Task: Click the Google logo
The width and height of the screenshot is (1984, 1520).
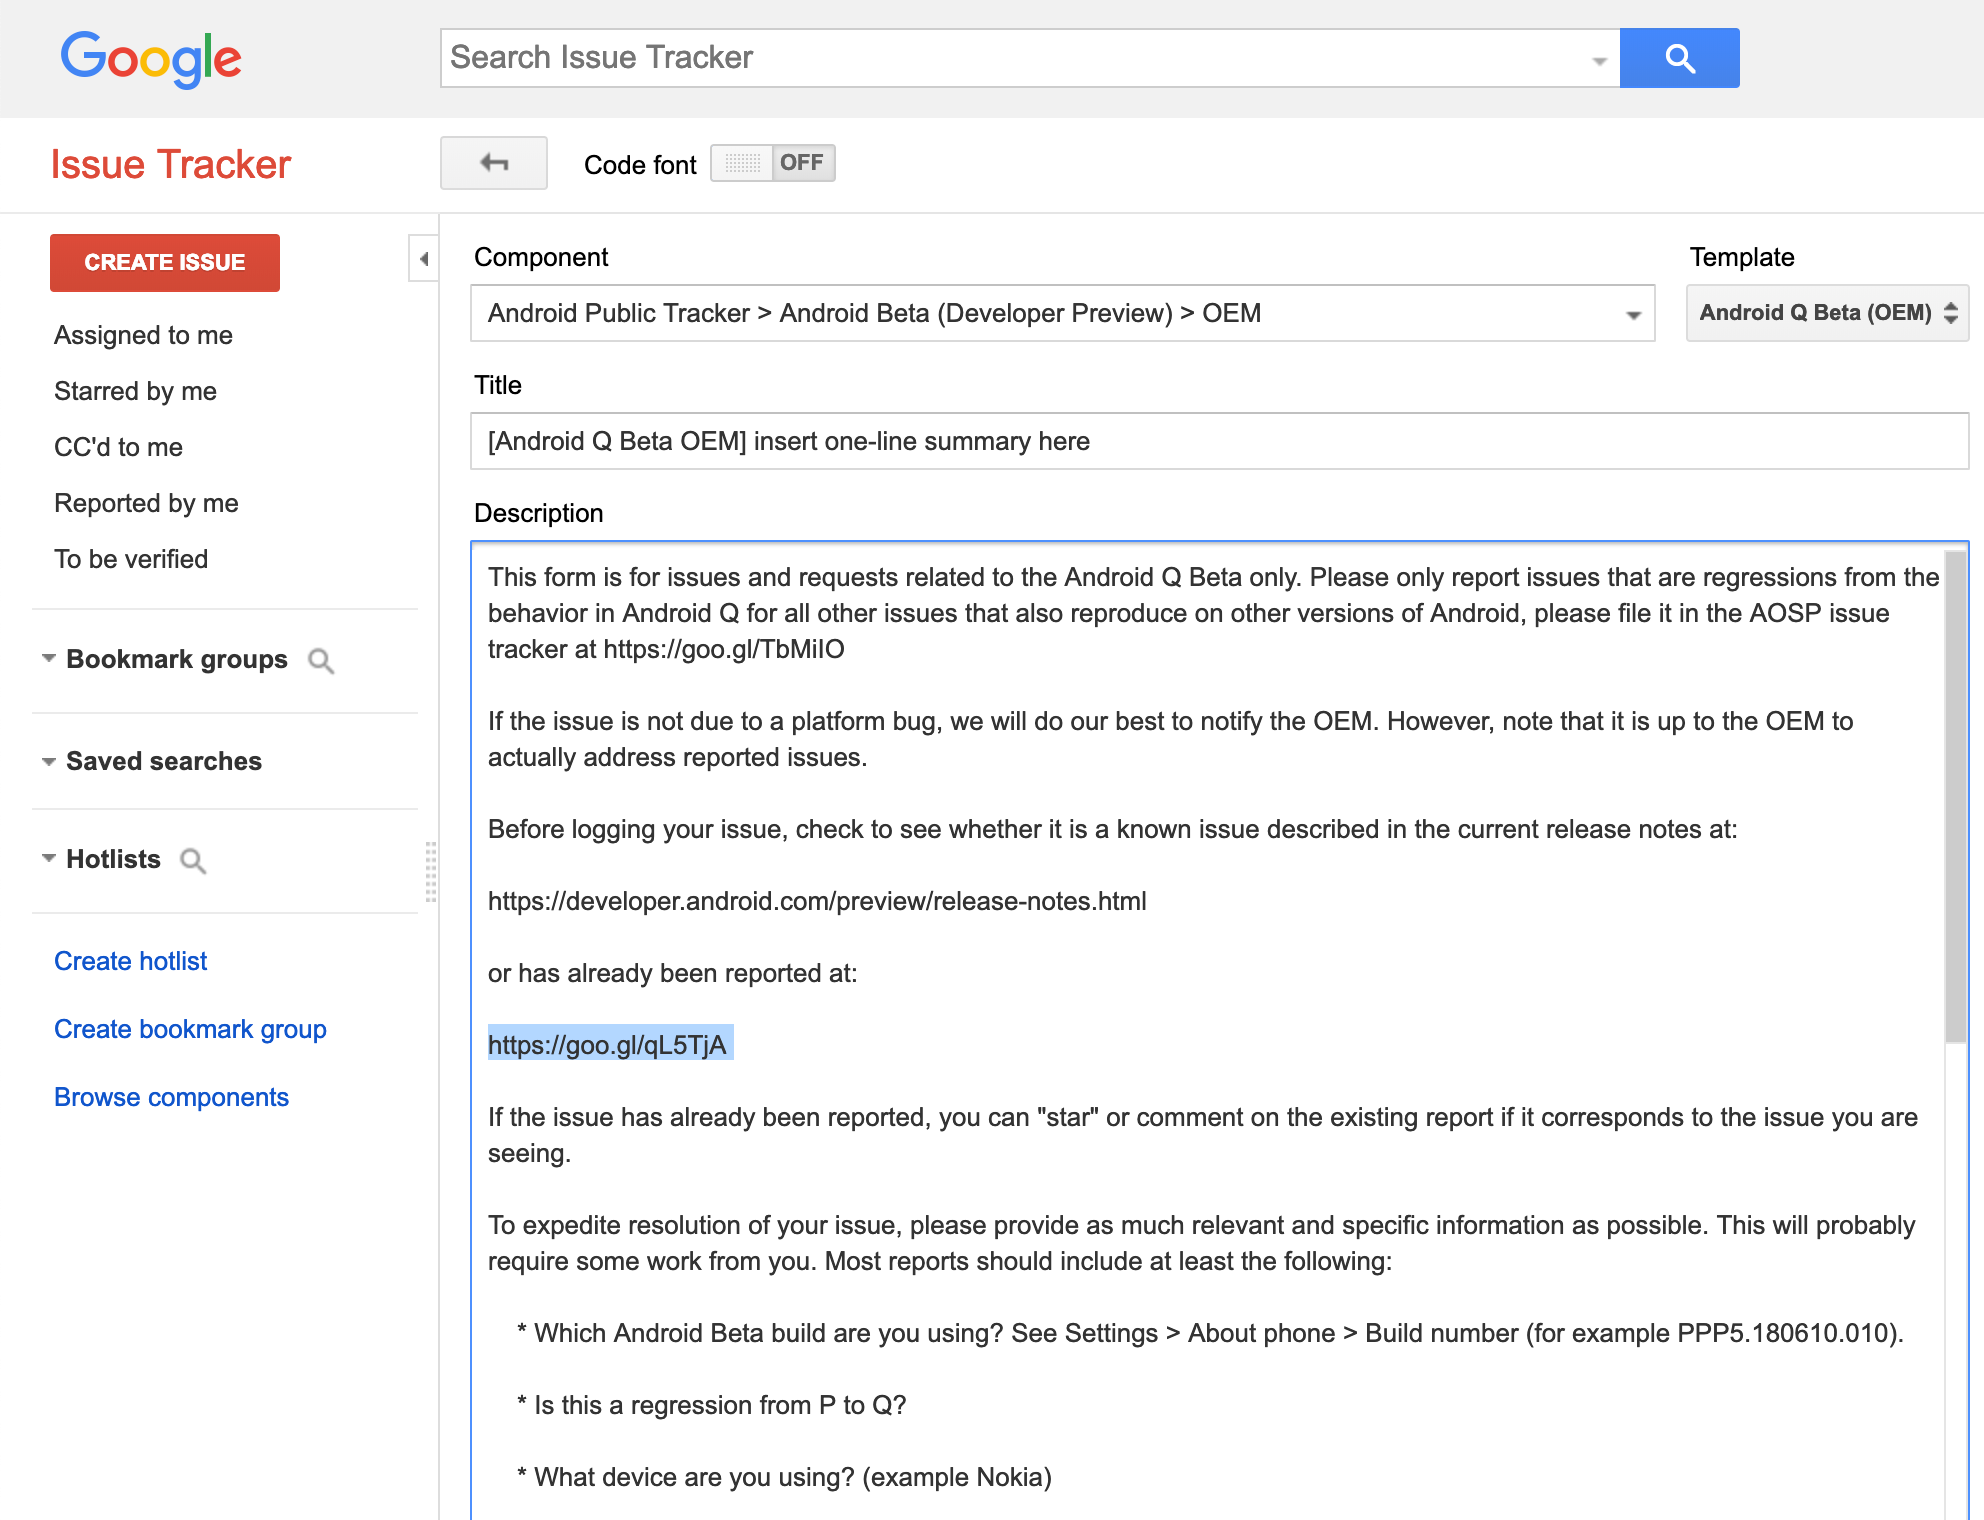Action: pos(151,58)
